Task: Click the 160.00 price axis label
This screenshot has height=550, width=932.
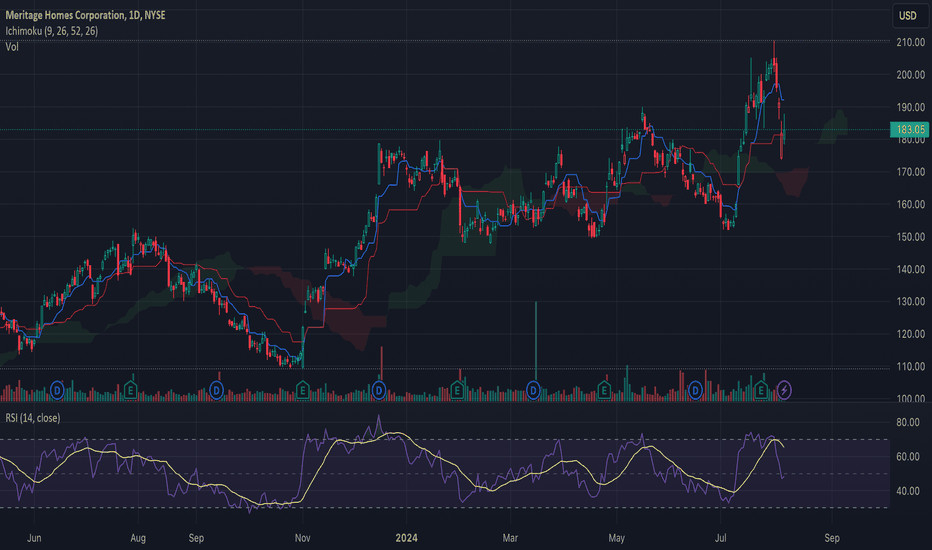Action: [911, 205]
